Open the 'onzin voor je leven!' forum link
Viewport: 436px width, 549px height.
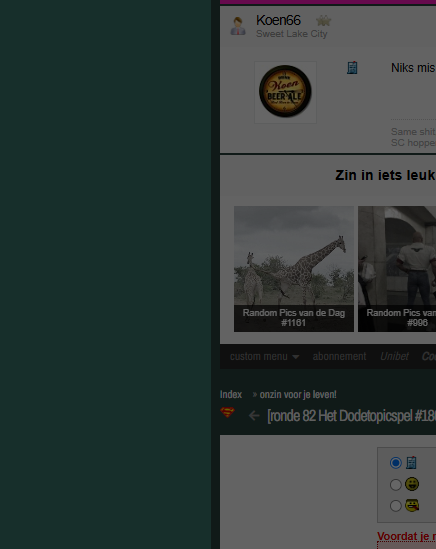[x=298, y=395]
